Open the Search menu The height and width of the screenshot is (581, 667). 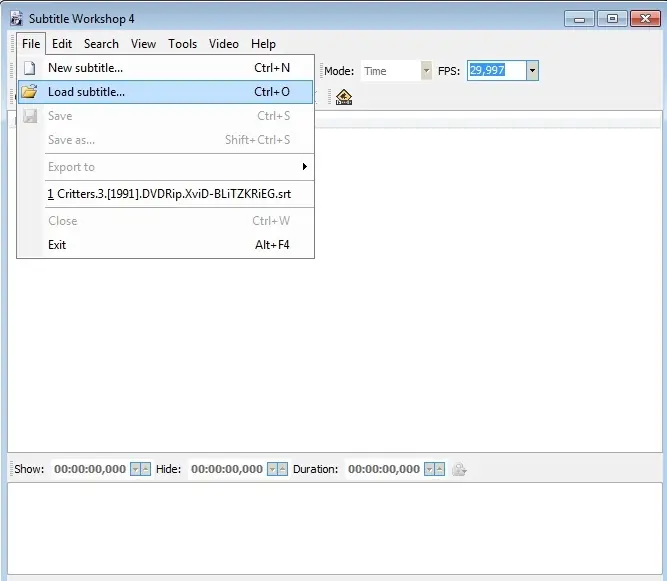coord(101,44)
